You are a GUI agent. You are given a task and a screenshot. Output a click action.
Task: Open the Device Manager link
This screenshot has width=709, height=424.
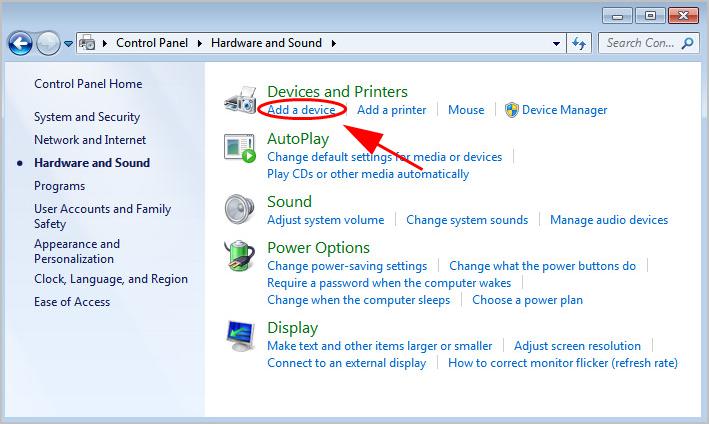564,110
